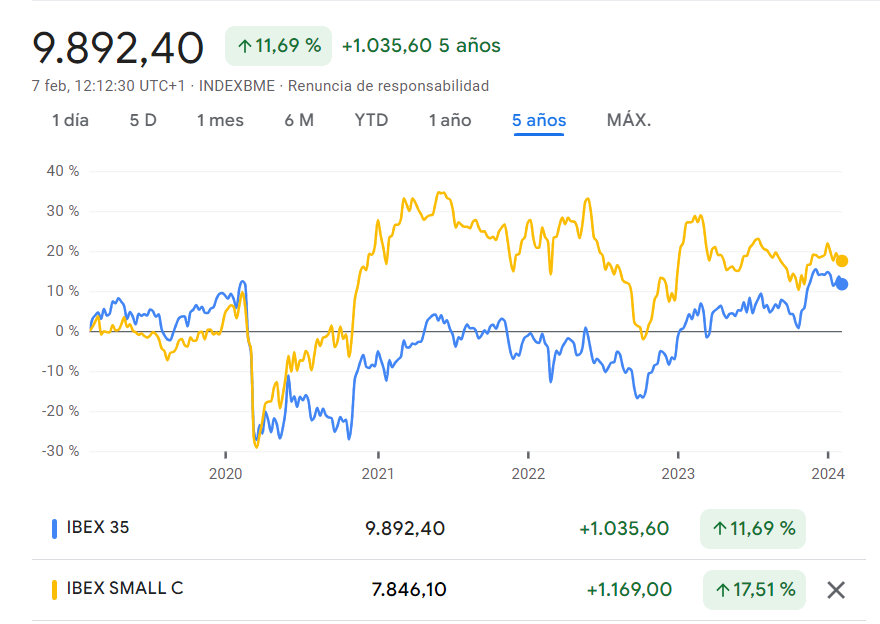The image size is (880, 624).
Task: Click the 17,51 % green change badge
Action: [x=753, y=589]
